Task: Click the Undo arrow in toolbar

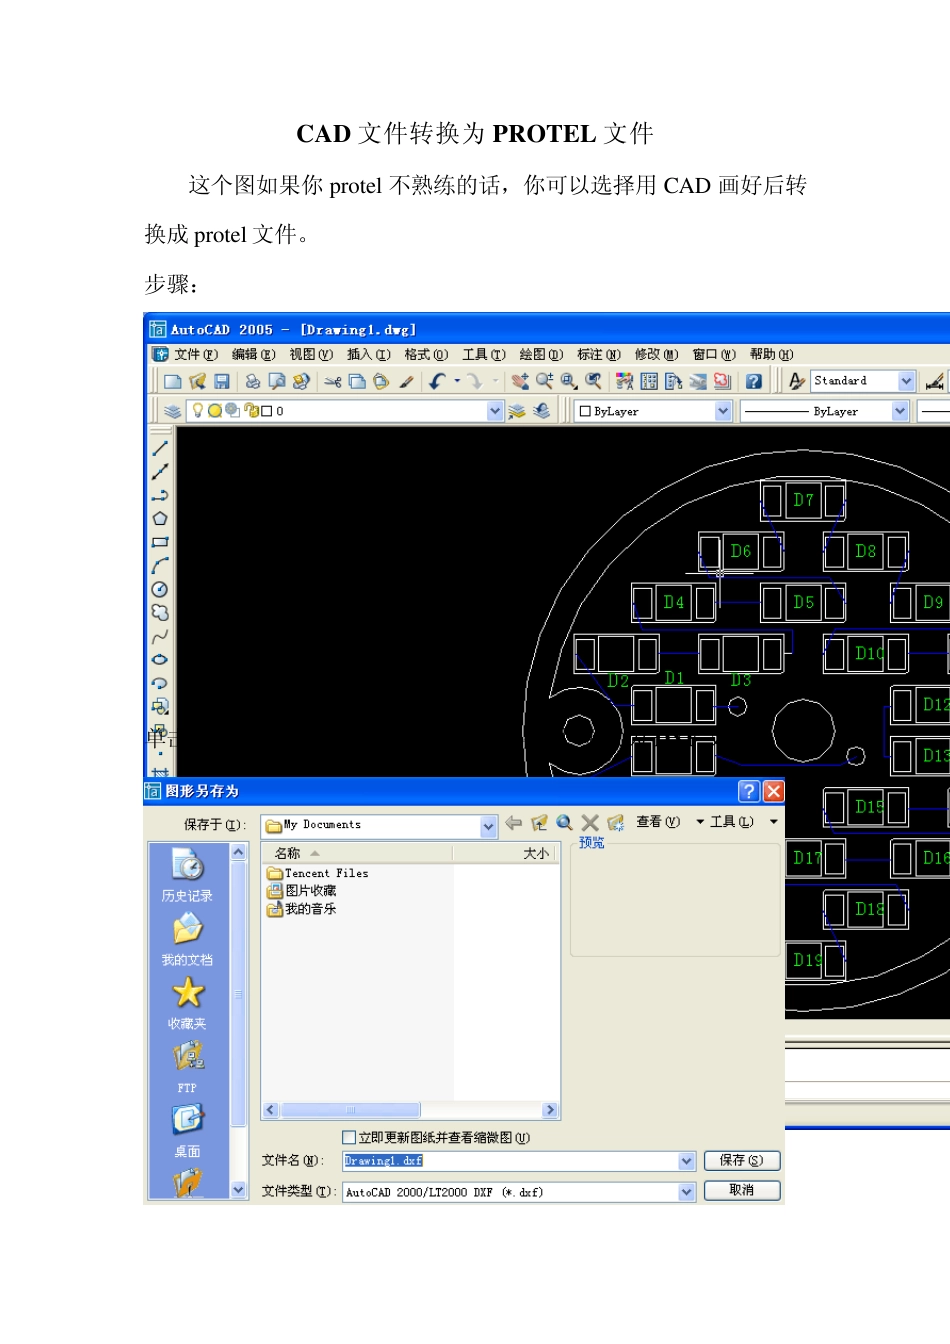Action: coord(438,381)
